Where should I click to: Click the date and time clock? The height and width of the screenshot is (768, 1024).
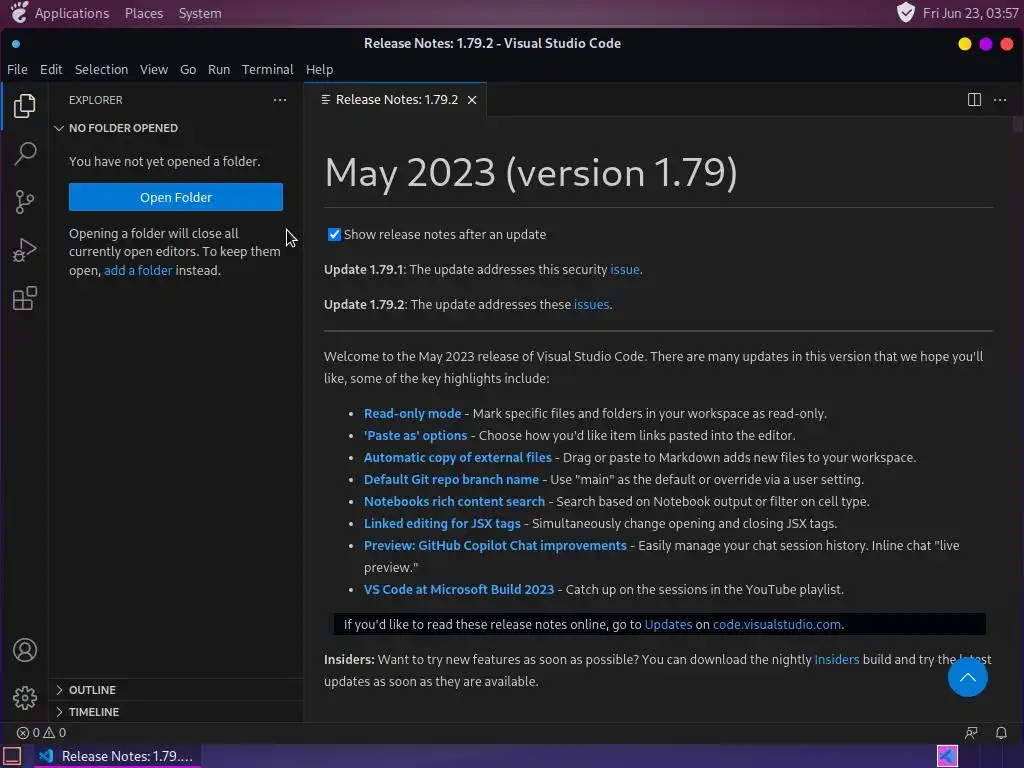(x=970, y=13)
